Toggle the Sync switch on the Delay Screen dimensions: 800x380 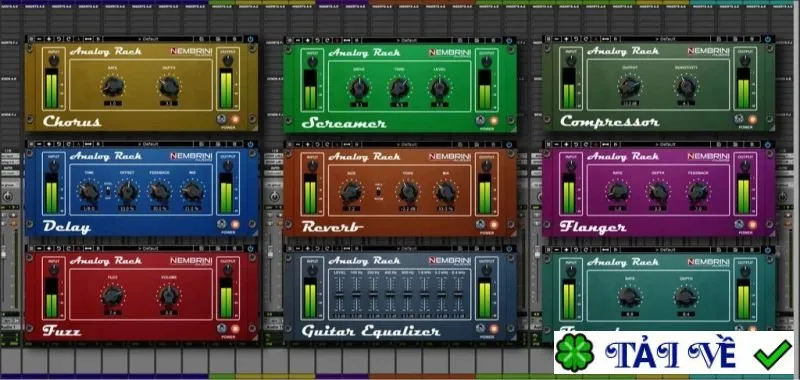tap(108, 191)
